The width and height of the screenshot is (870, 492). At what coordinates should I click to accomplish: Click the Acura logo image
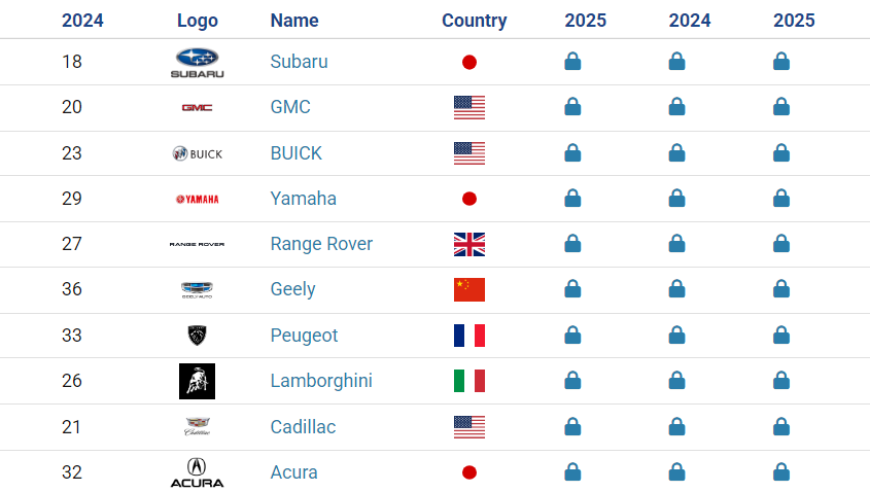tap(197, 473)
